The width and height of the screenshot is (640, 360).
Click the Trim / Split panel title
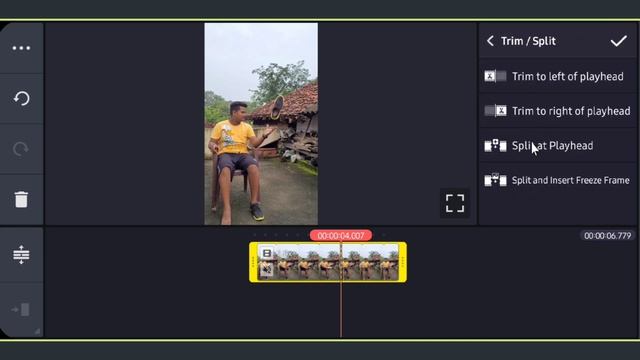(x=528, y=41)
